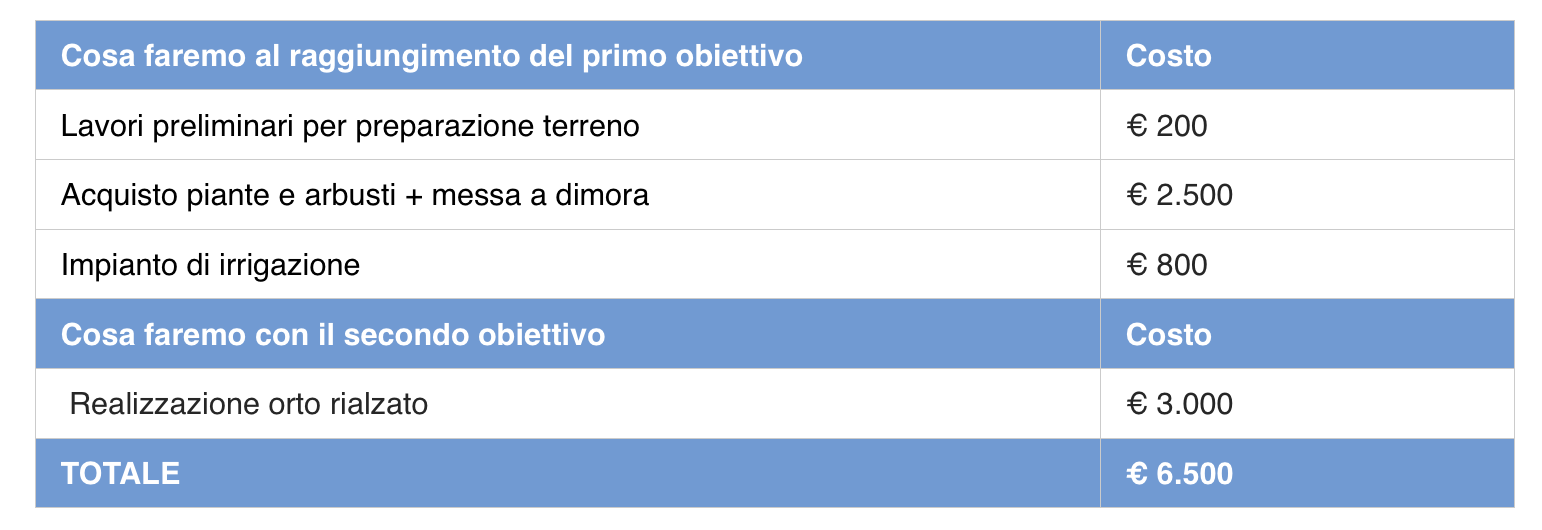Select the 'Realizzazione orto rialzato' cell
The height and width of the screenshot is (530, 1542).
249,404
